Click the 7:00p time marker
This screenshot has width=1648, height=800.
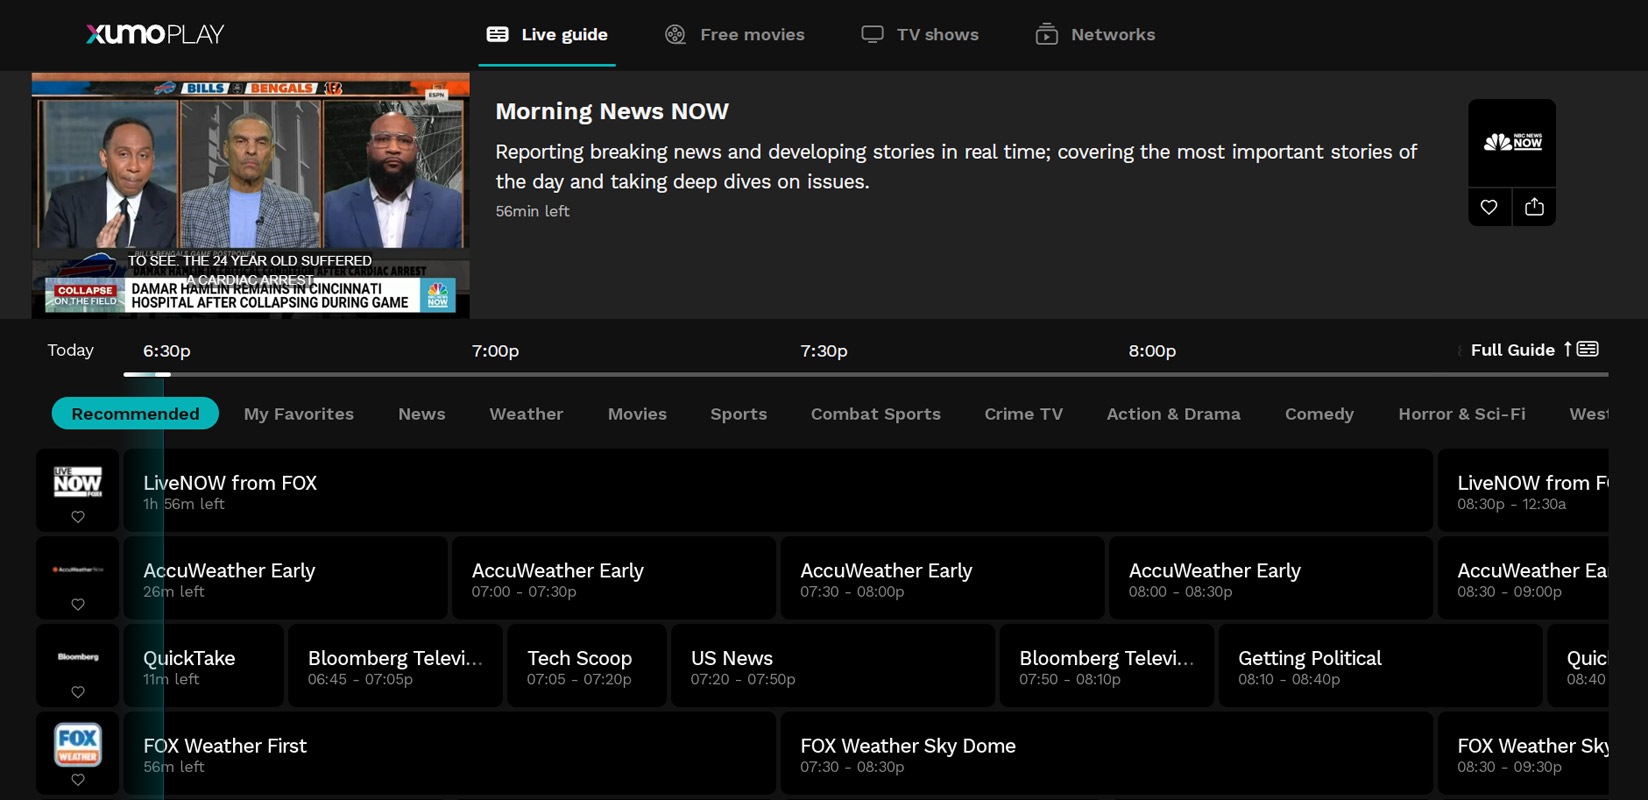coord(495,351)
